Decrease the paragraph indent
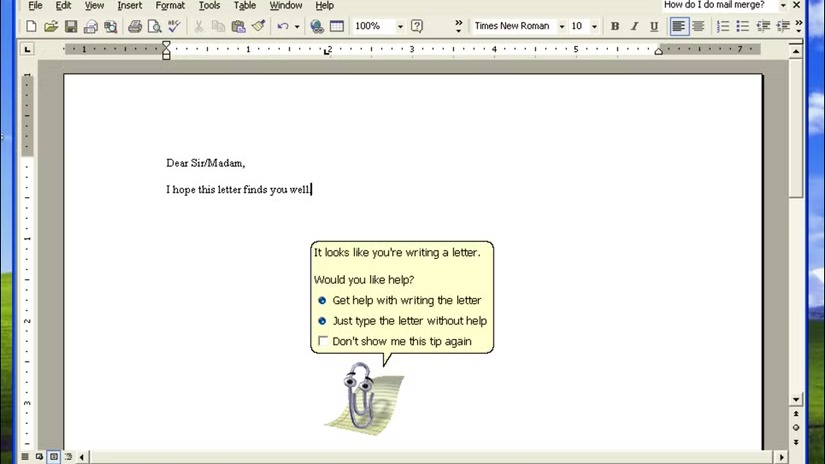Viewport: 825px width, 464px height. [x=763, y=26]
